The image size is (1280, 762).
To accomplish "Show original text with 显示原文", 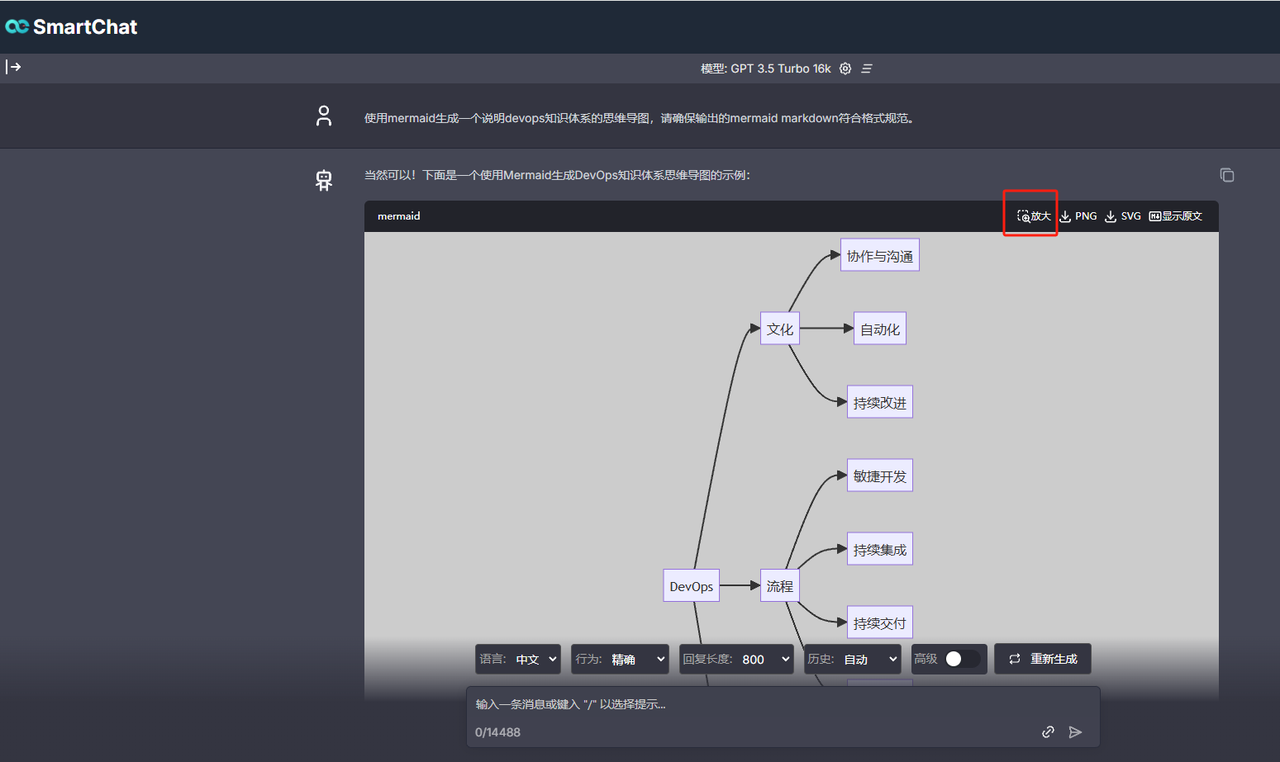I will [1175, 216].
